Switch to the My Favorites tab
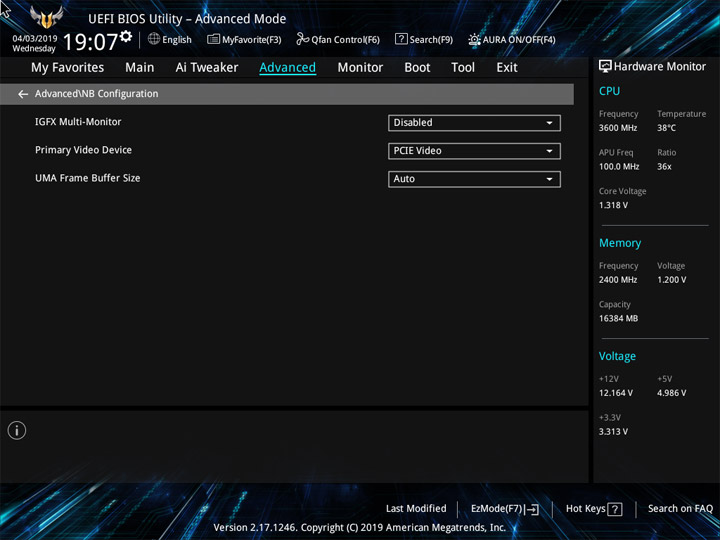 pos(68,68)
